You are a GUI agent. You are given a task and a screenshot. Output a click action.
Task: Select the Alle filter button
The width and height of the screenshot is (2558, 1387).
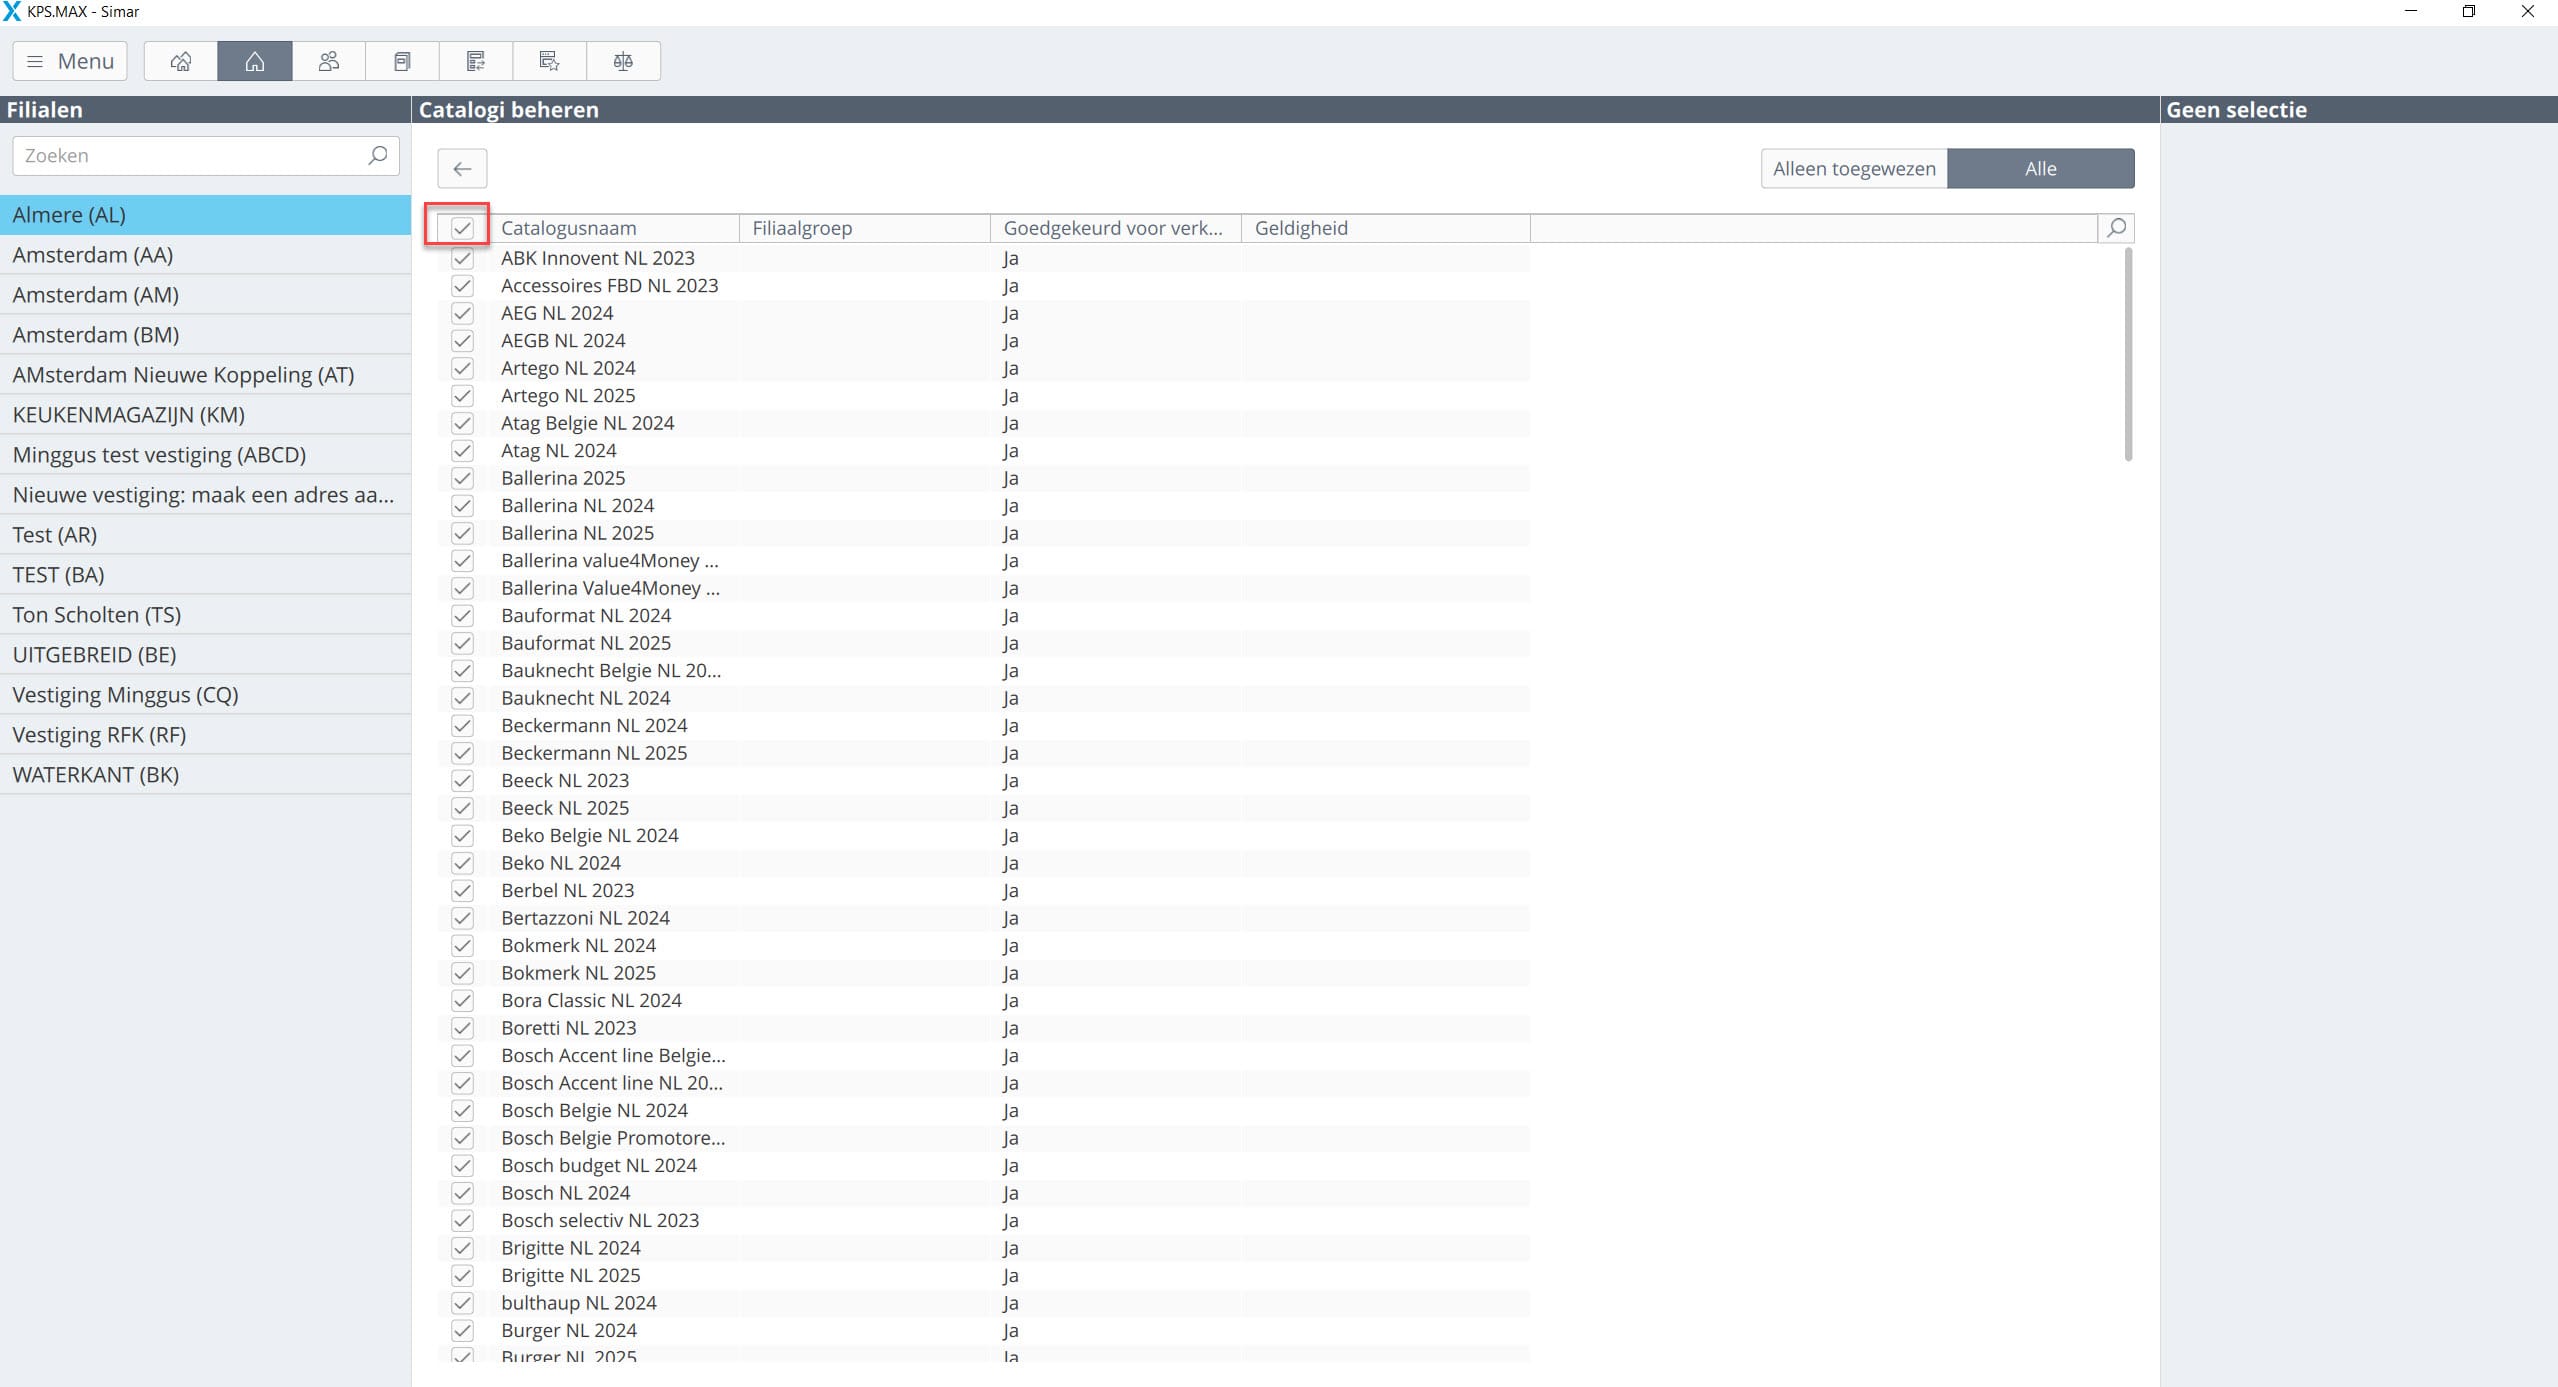pyautogui.click(x=2040, y=168)
